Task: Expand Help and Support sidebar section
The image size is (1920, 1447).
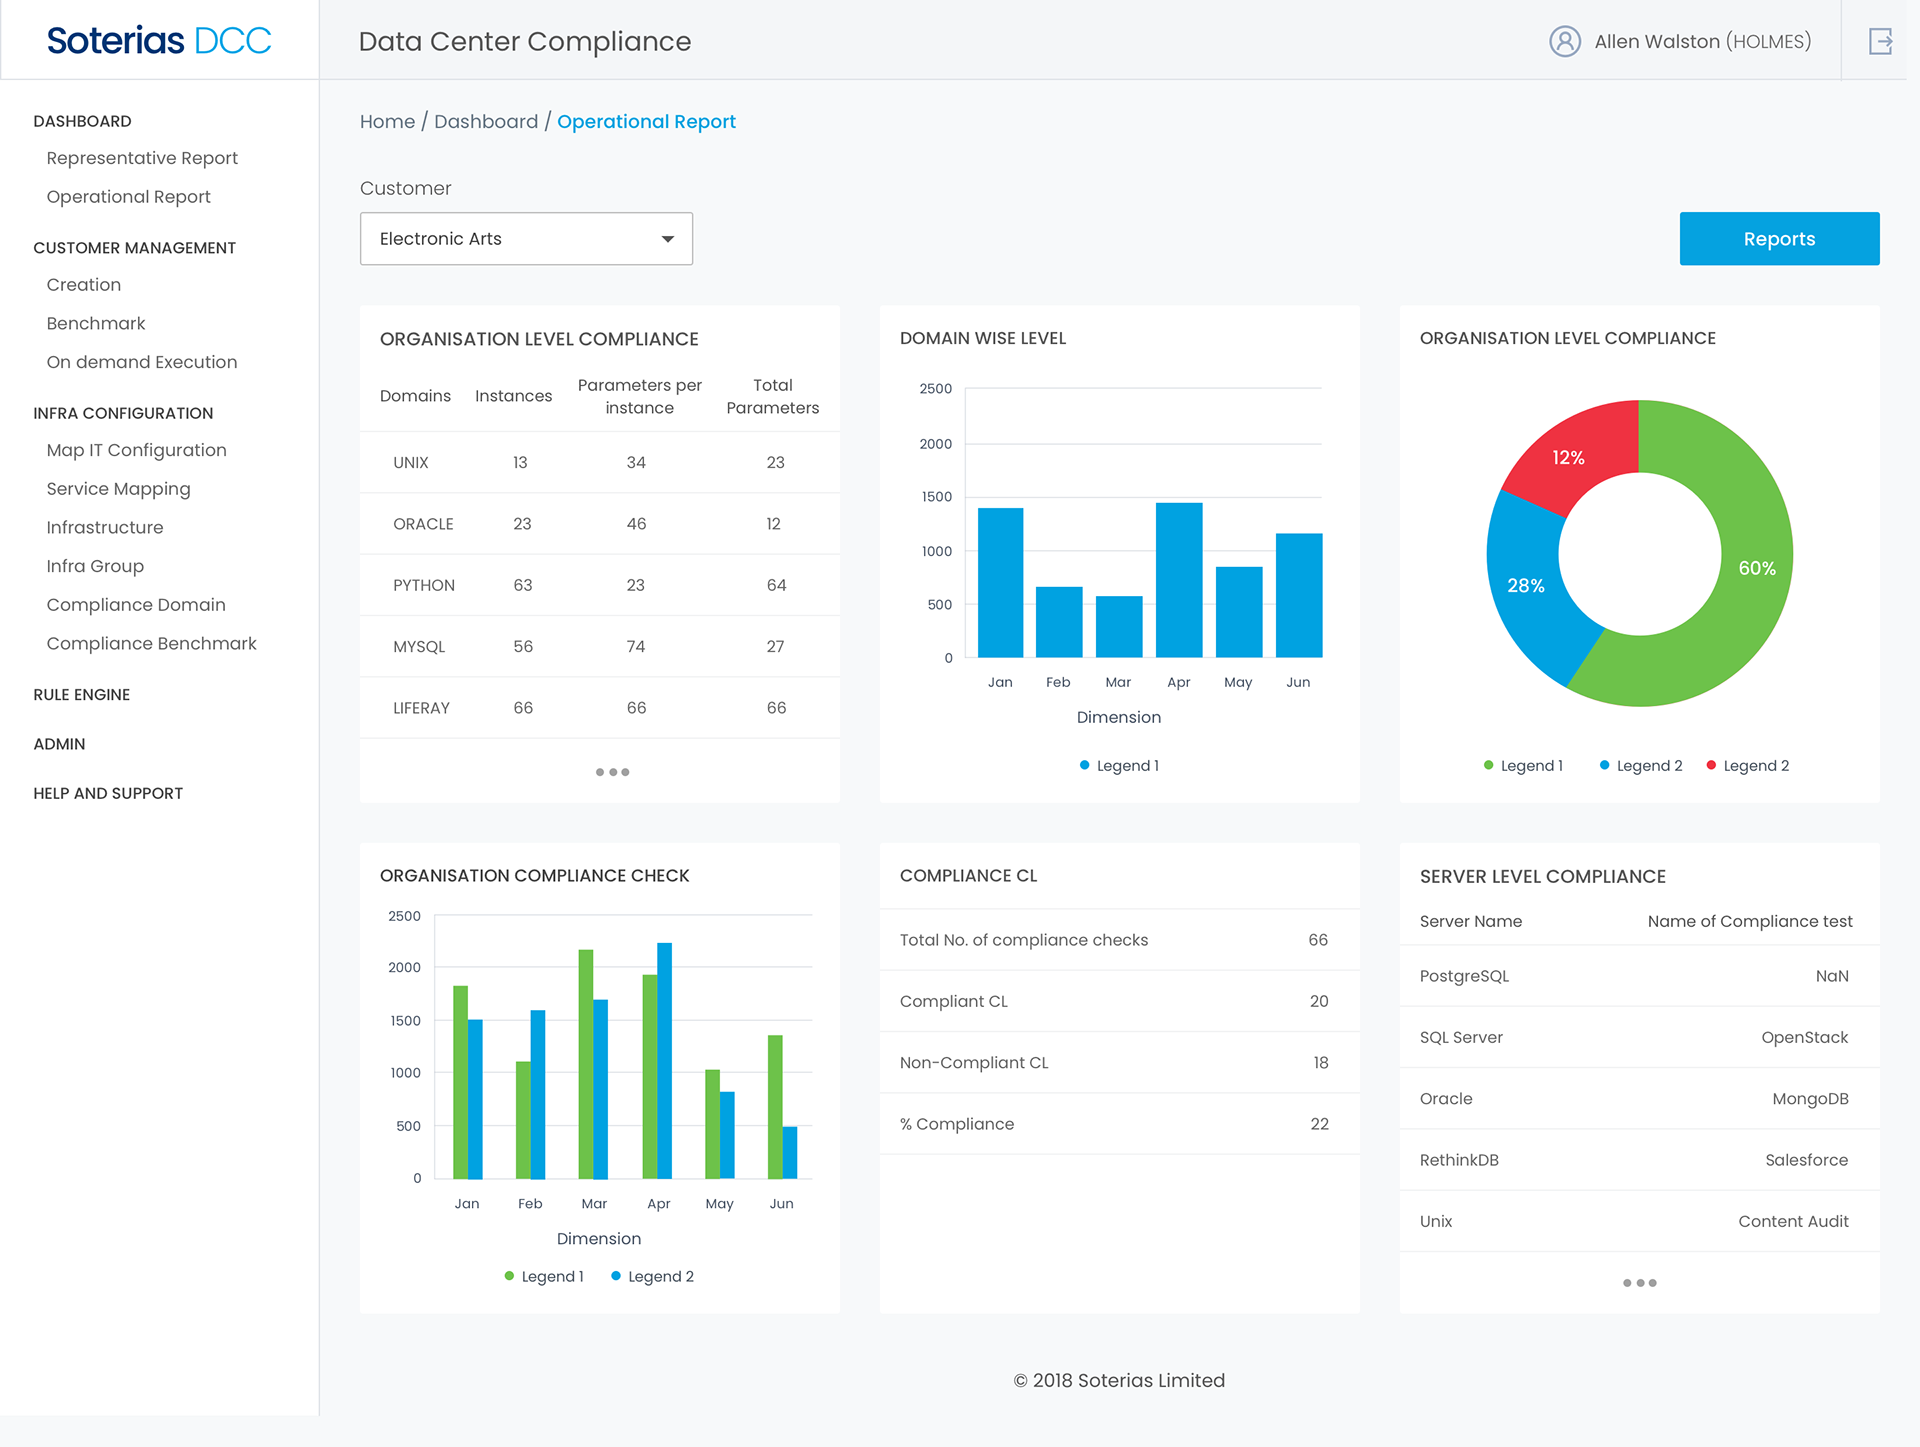Action: [108, 793]
